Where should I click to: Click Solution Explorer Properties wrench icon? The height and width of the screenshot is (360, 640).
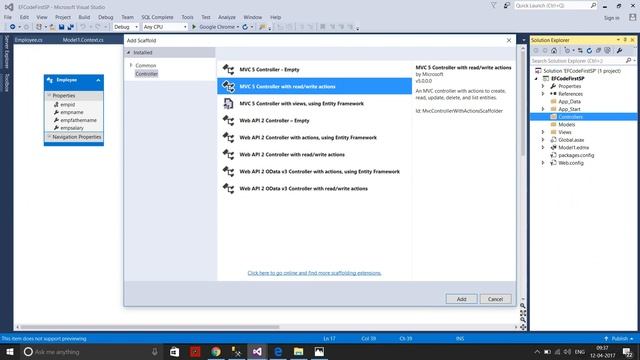pyautogui.click(x=619, y=51)
